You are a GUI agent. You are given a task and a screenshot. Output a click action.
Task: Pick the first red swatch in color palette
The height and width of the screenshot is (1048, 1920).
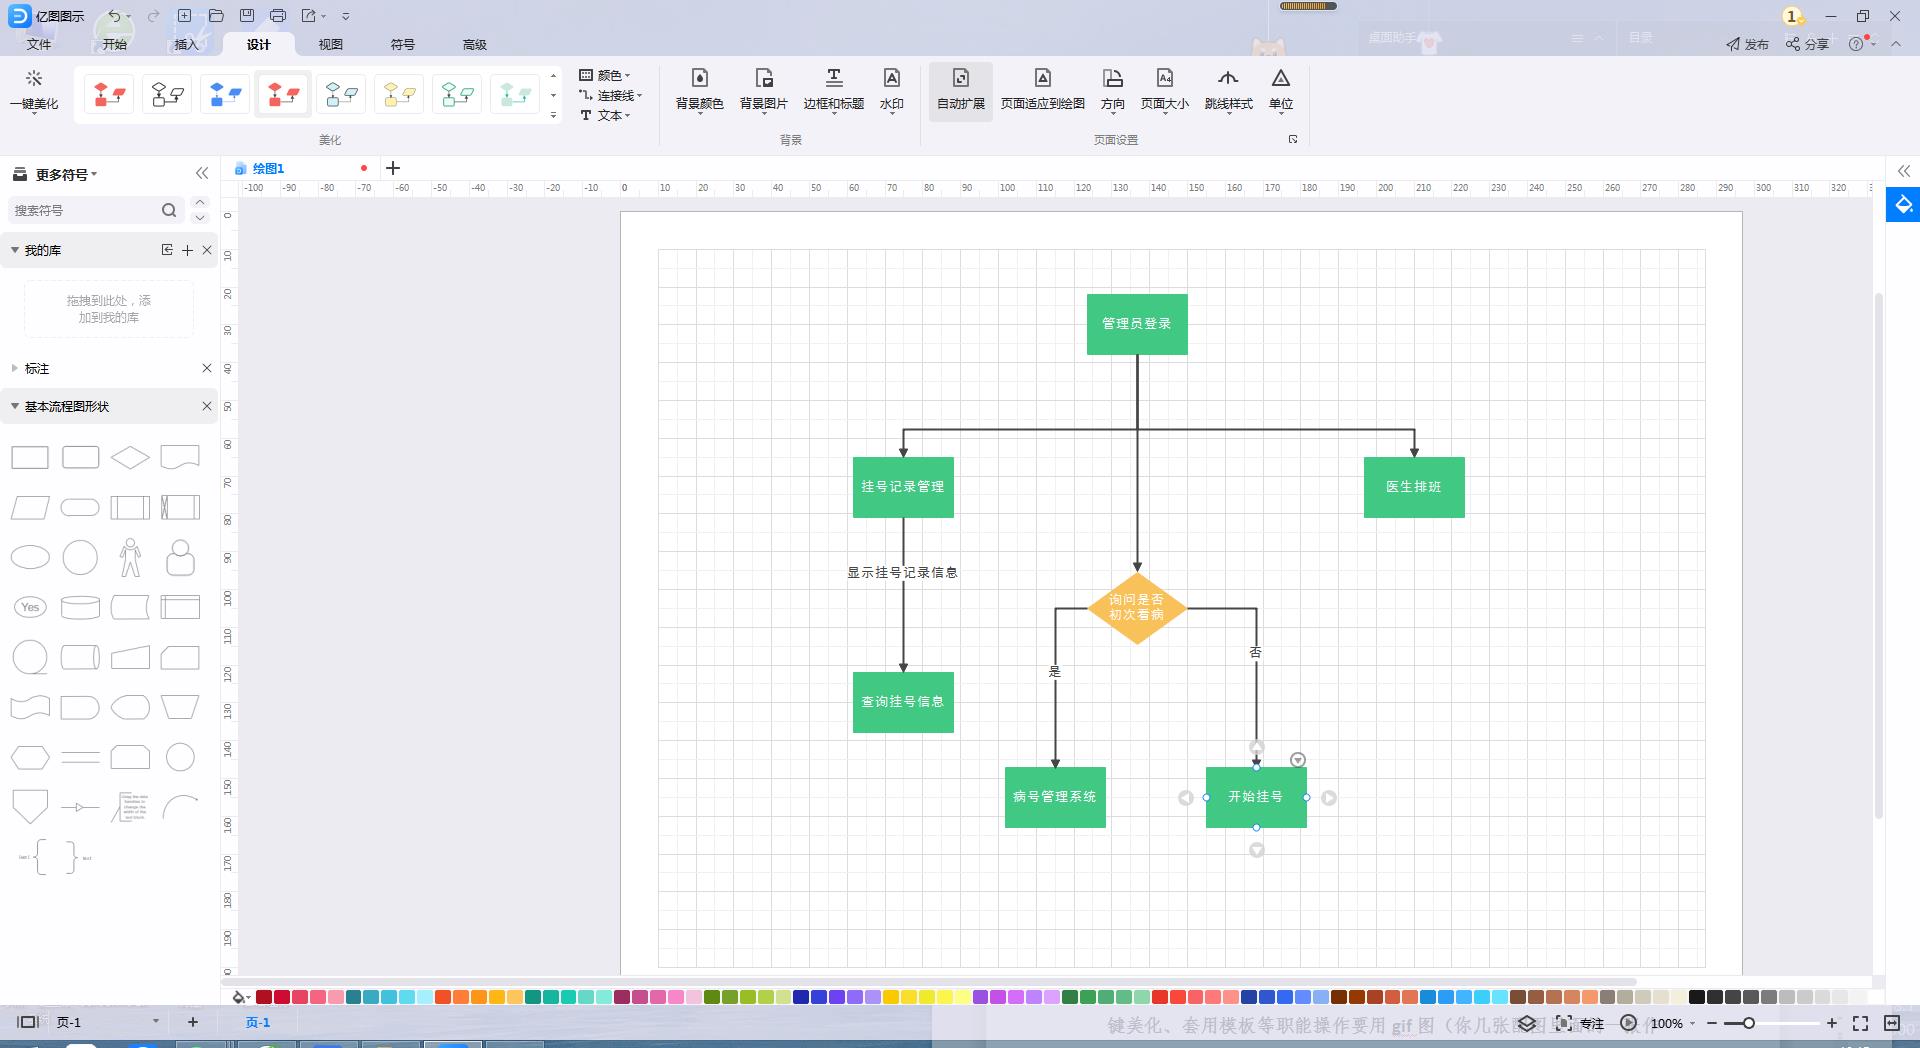coord(264,997)
